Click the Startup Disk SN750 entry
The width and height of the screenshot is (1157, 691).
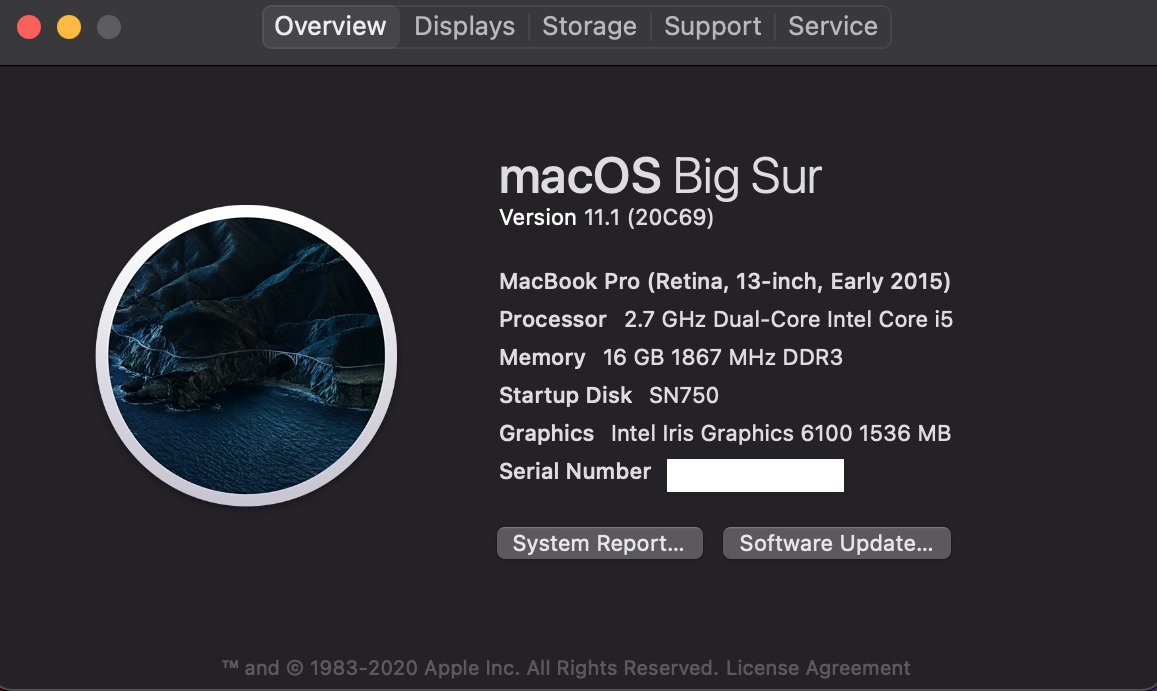(x=608, y=396)
